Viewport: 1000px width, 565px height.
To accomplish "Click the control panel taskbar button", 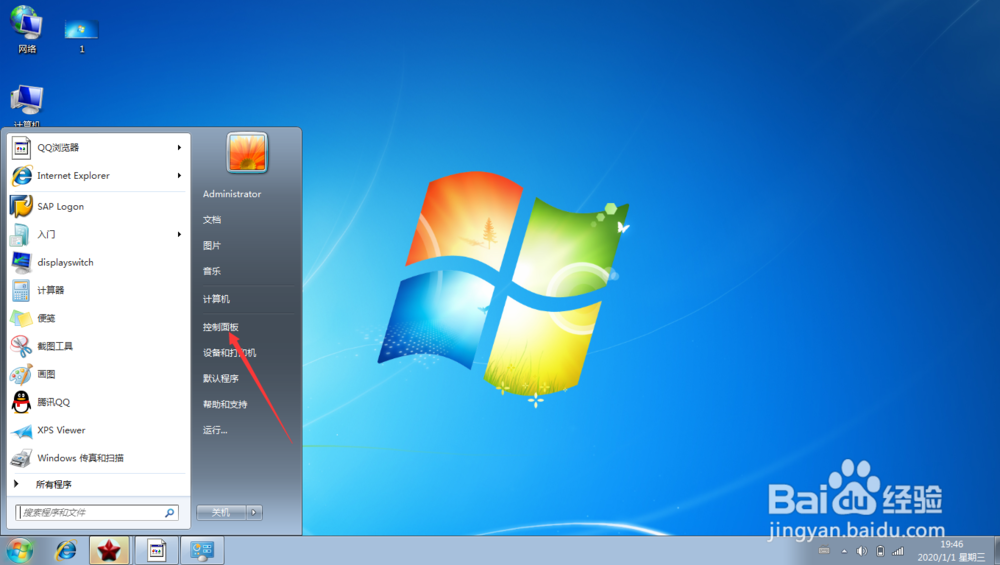I will click(x=202, y=550).
